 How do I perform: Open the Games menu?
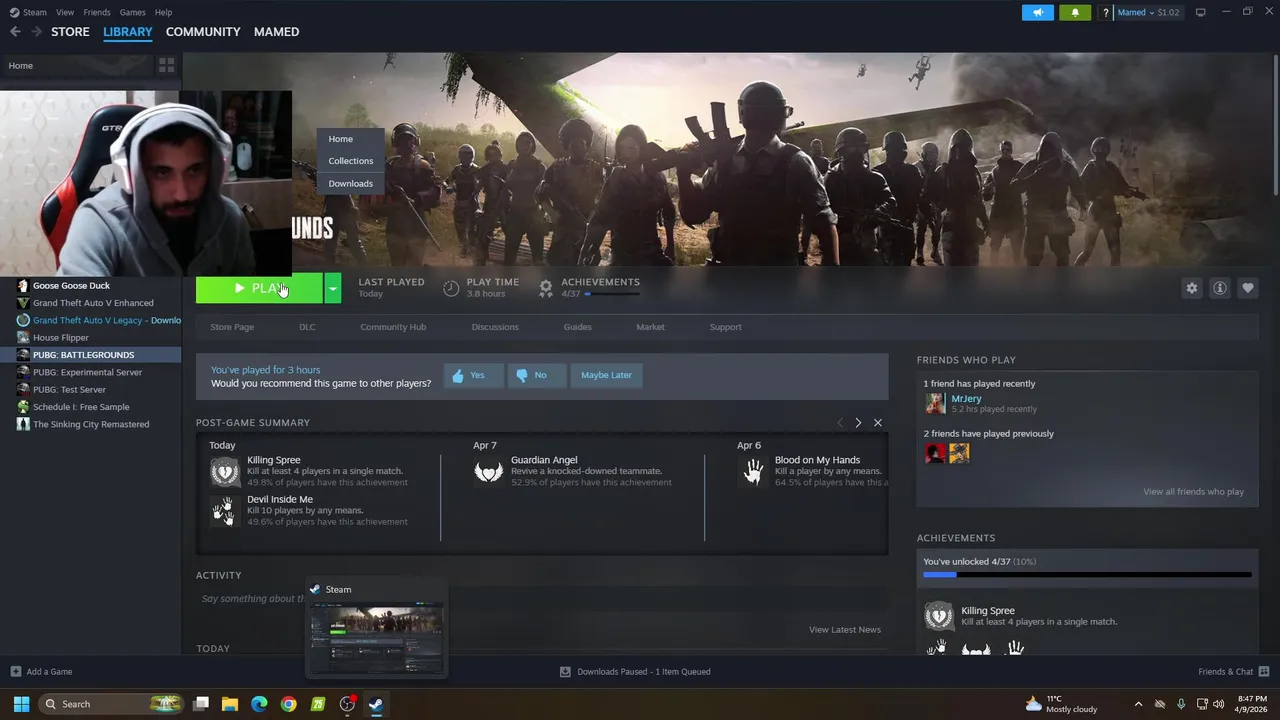[132, 12]
